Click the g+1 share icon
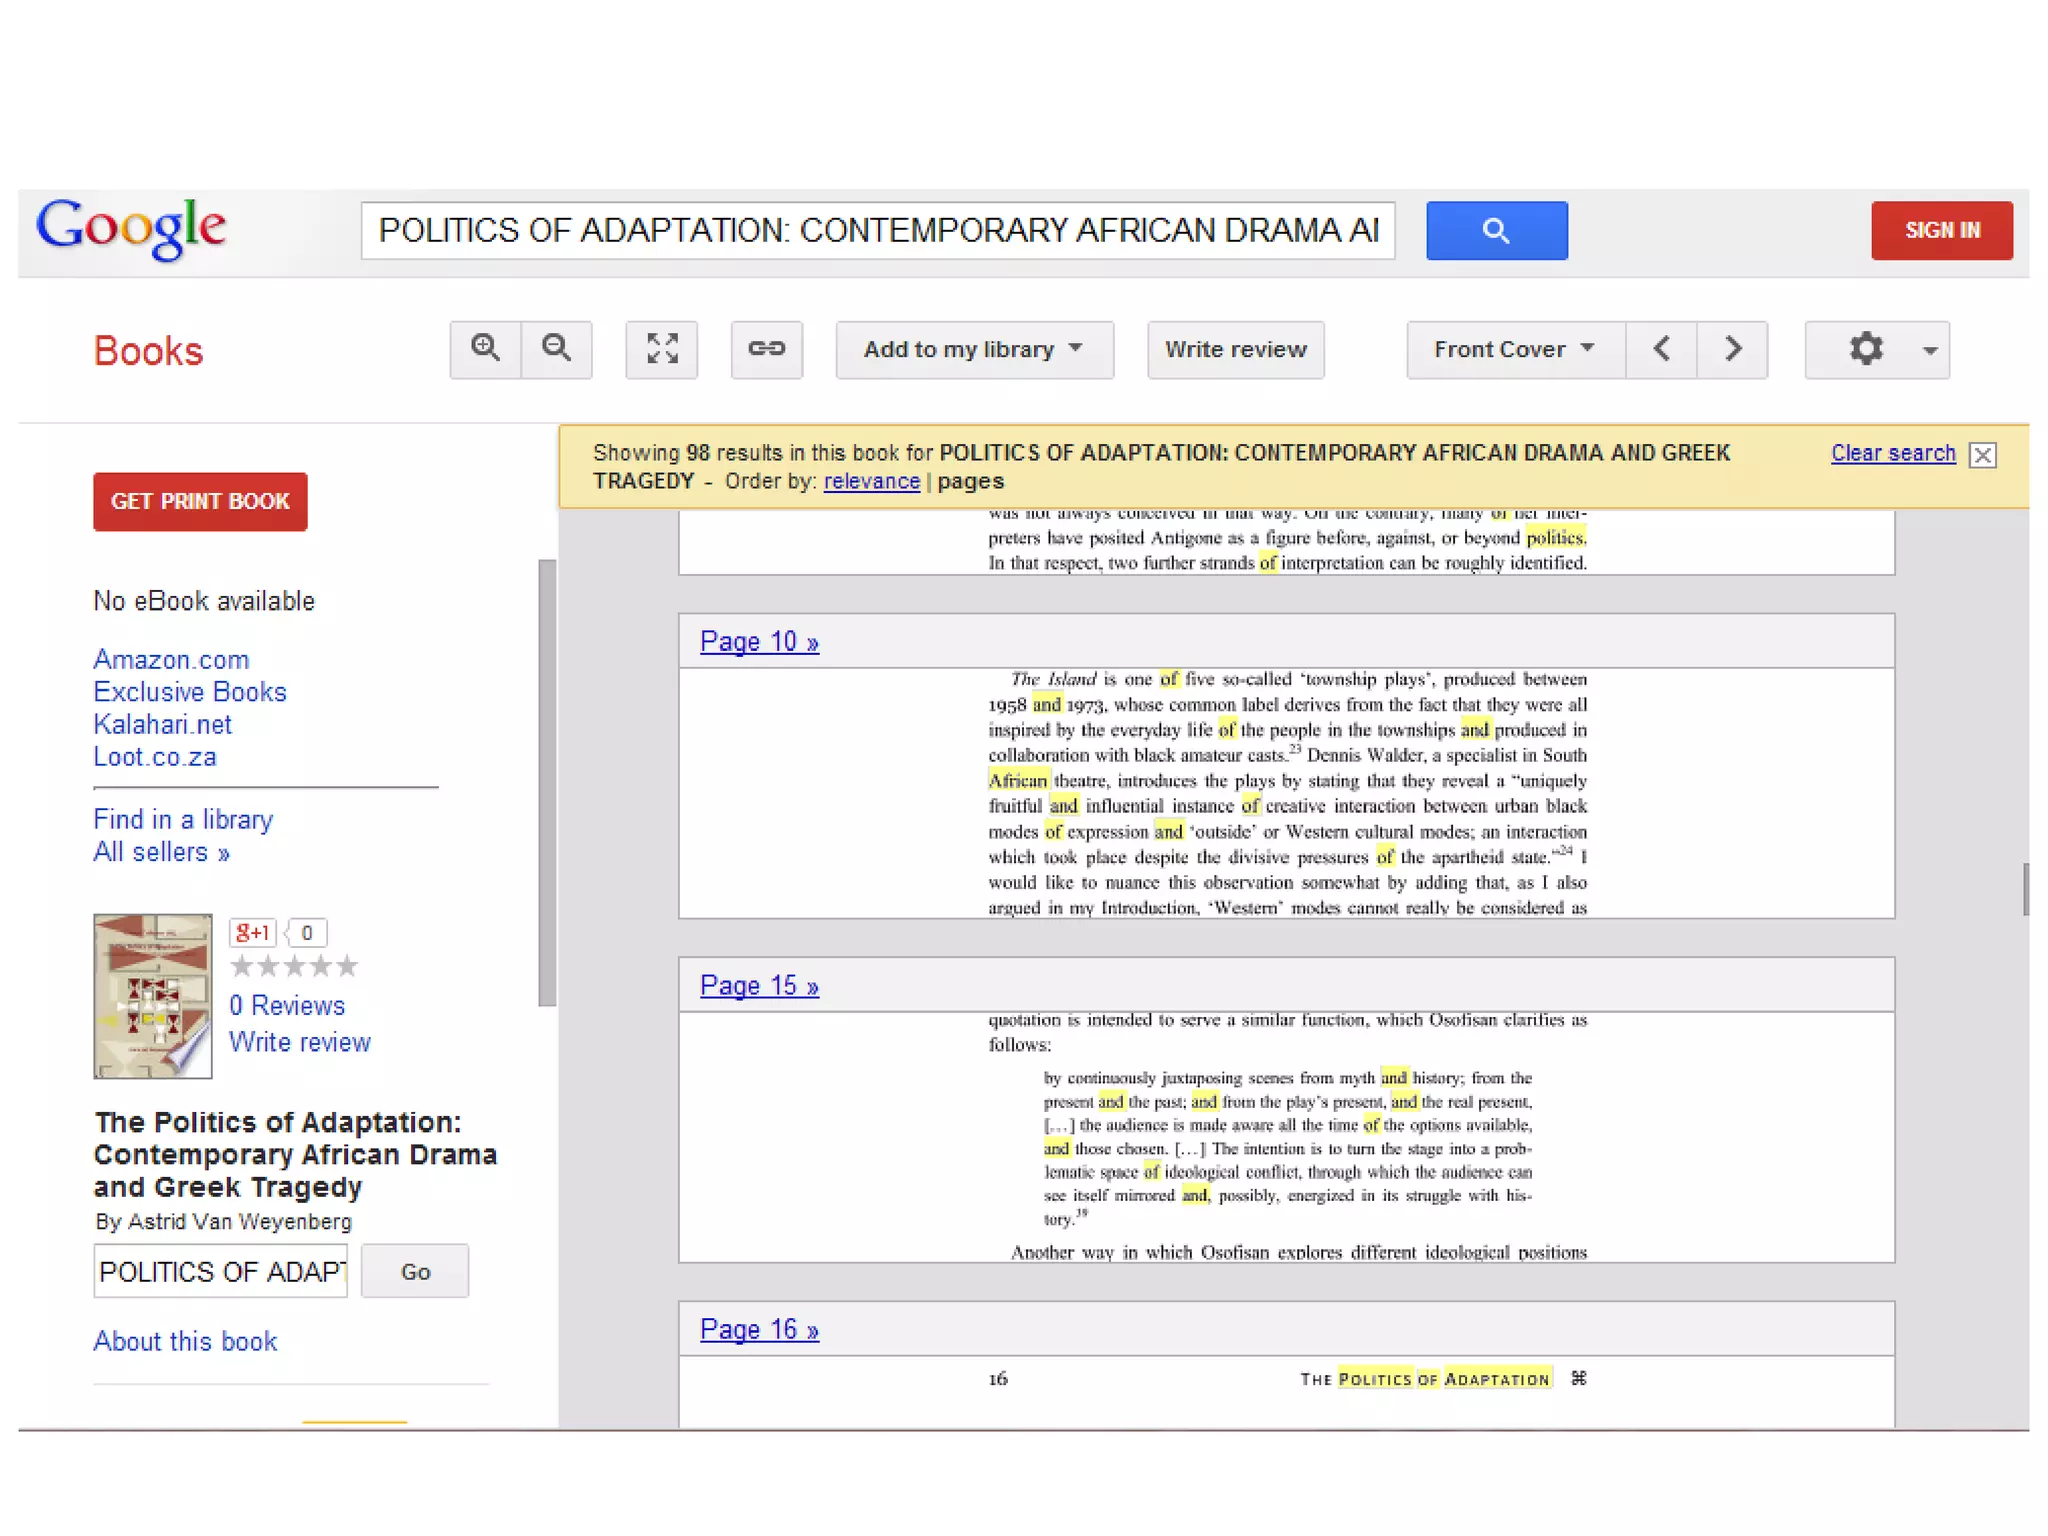The height and width of the screenshot is (1536, 2048). point(253,932)
